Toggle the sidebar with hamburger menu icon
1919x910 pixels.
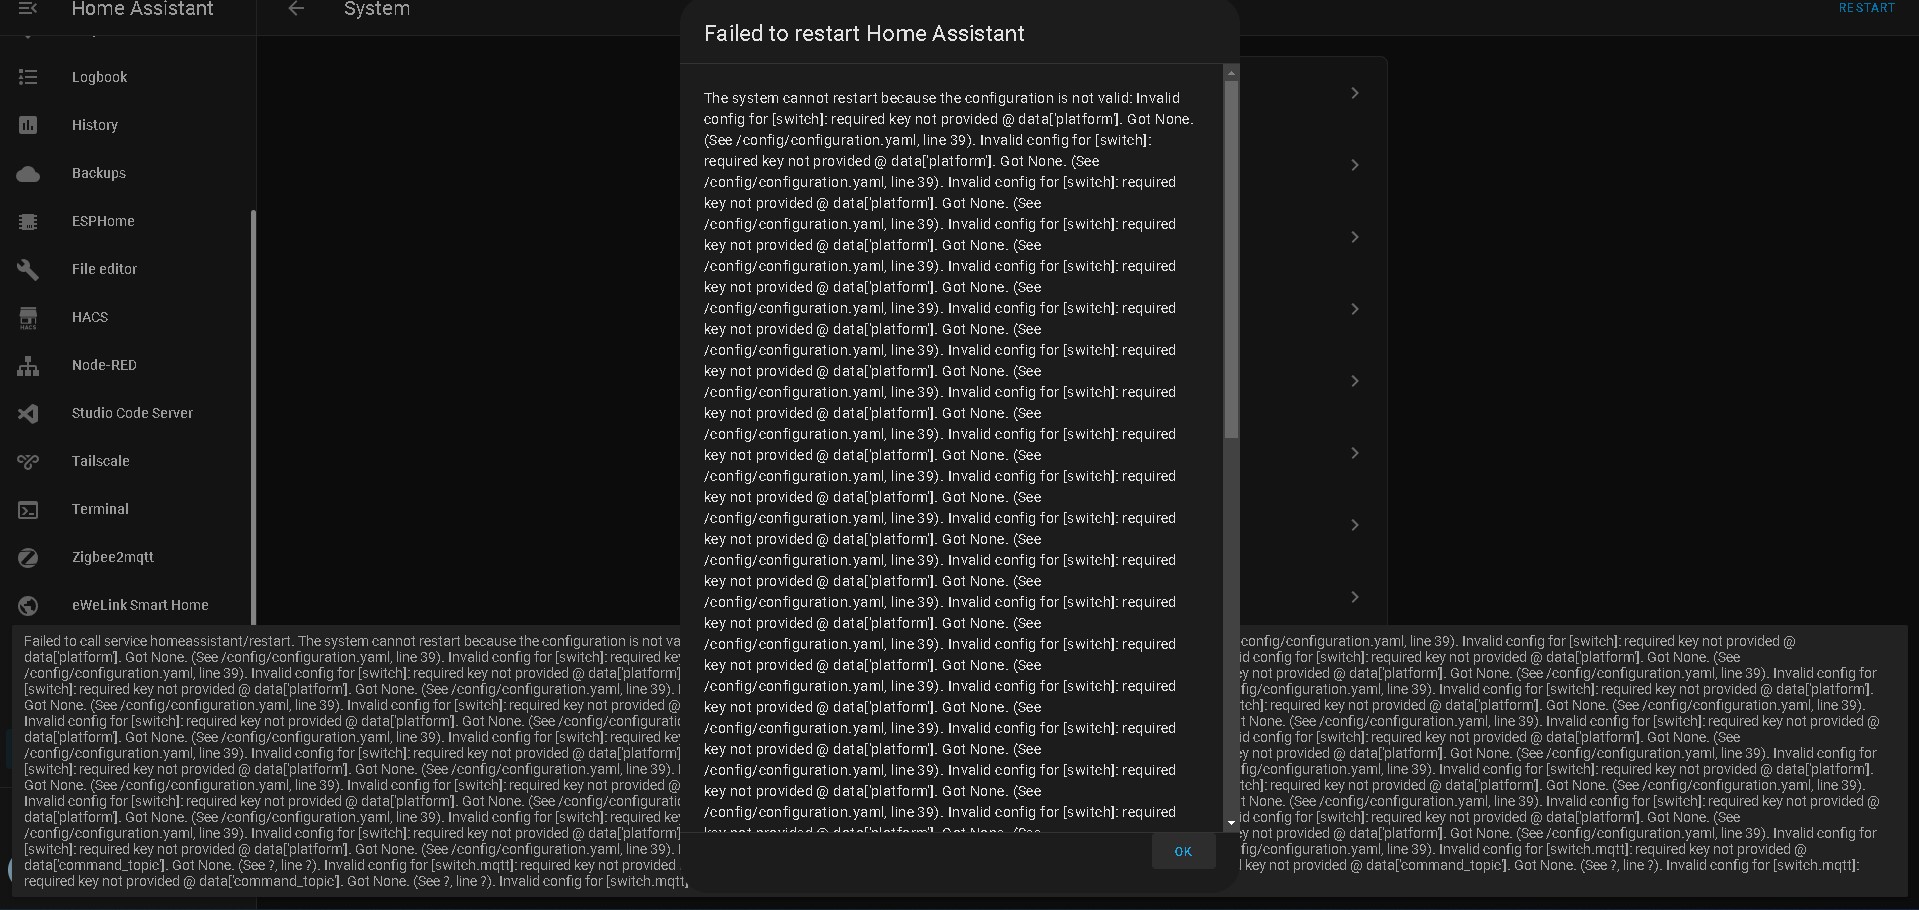(x=28, y=9)
